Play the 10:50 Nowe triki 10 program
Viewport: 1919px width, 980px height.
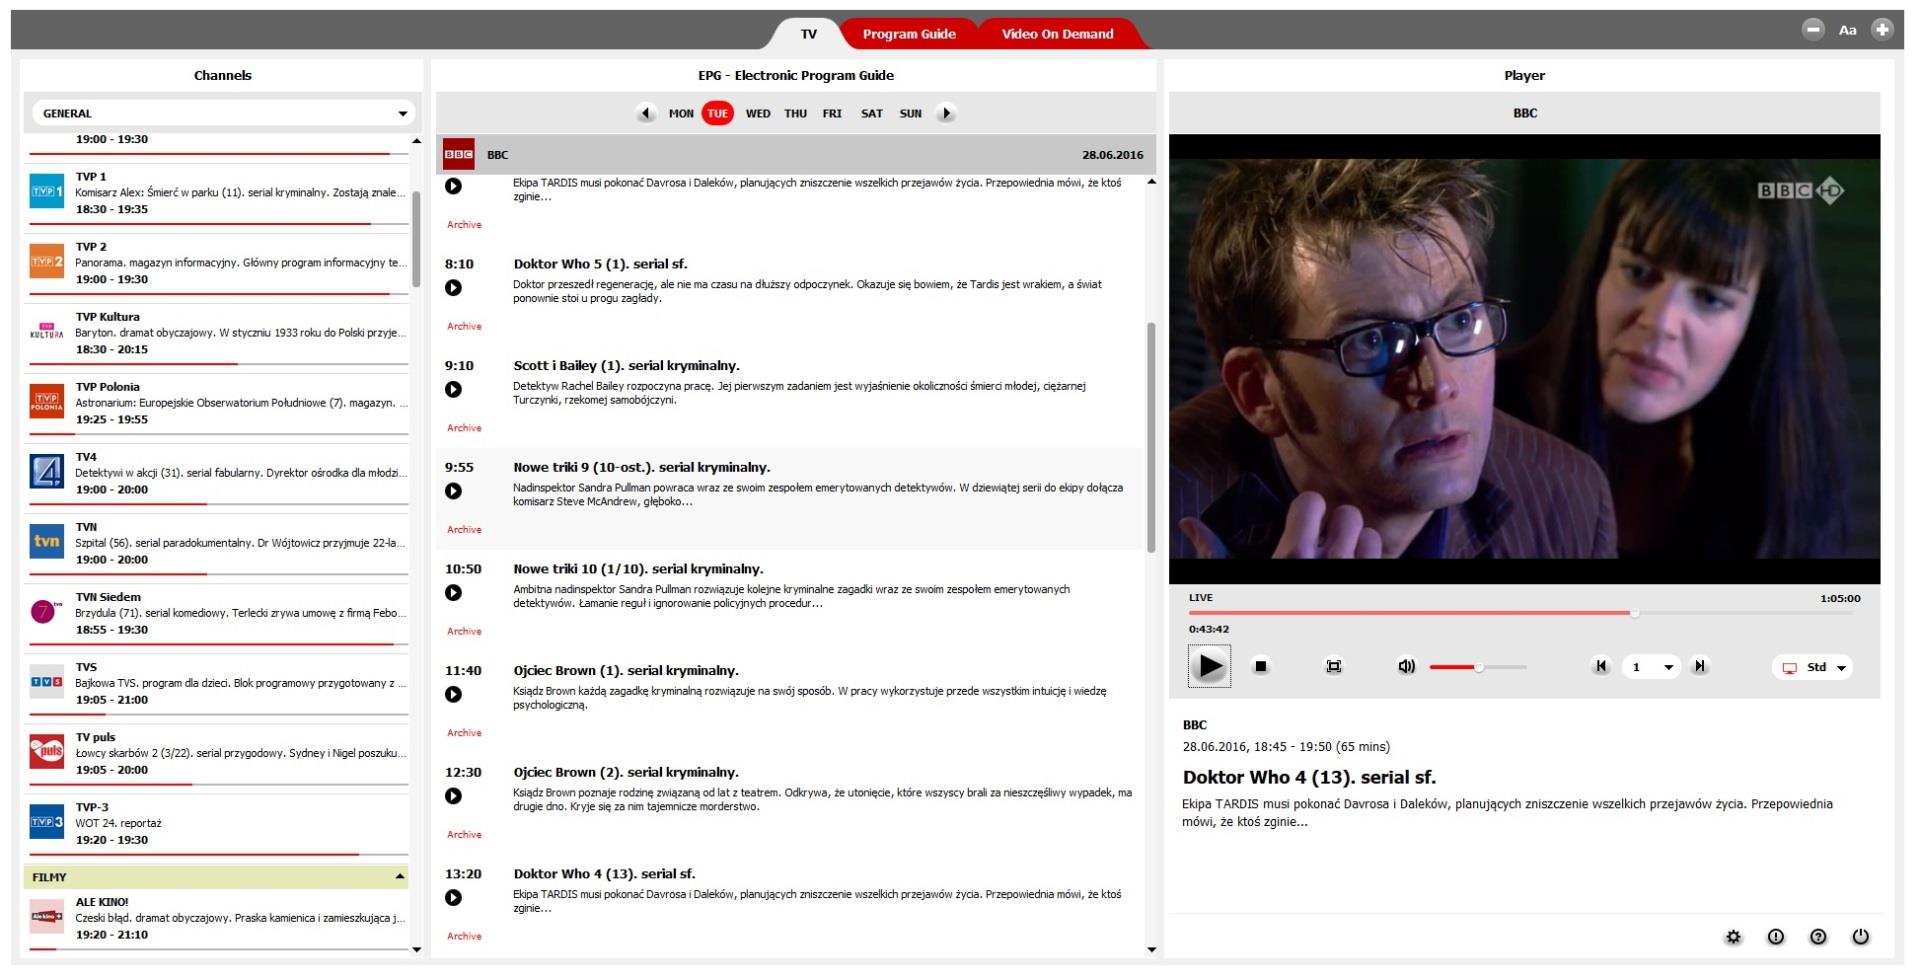coord(453,593)
